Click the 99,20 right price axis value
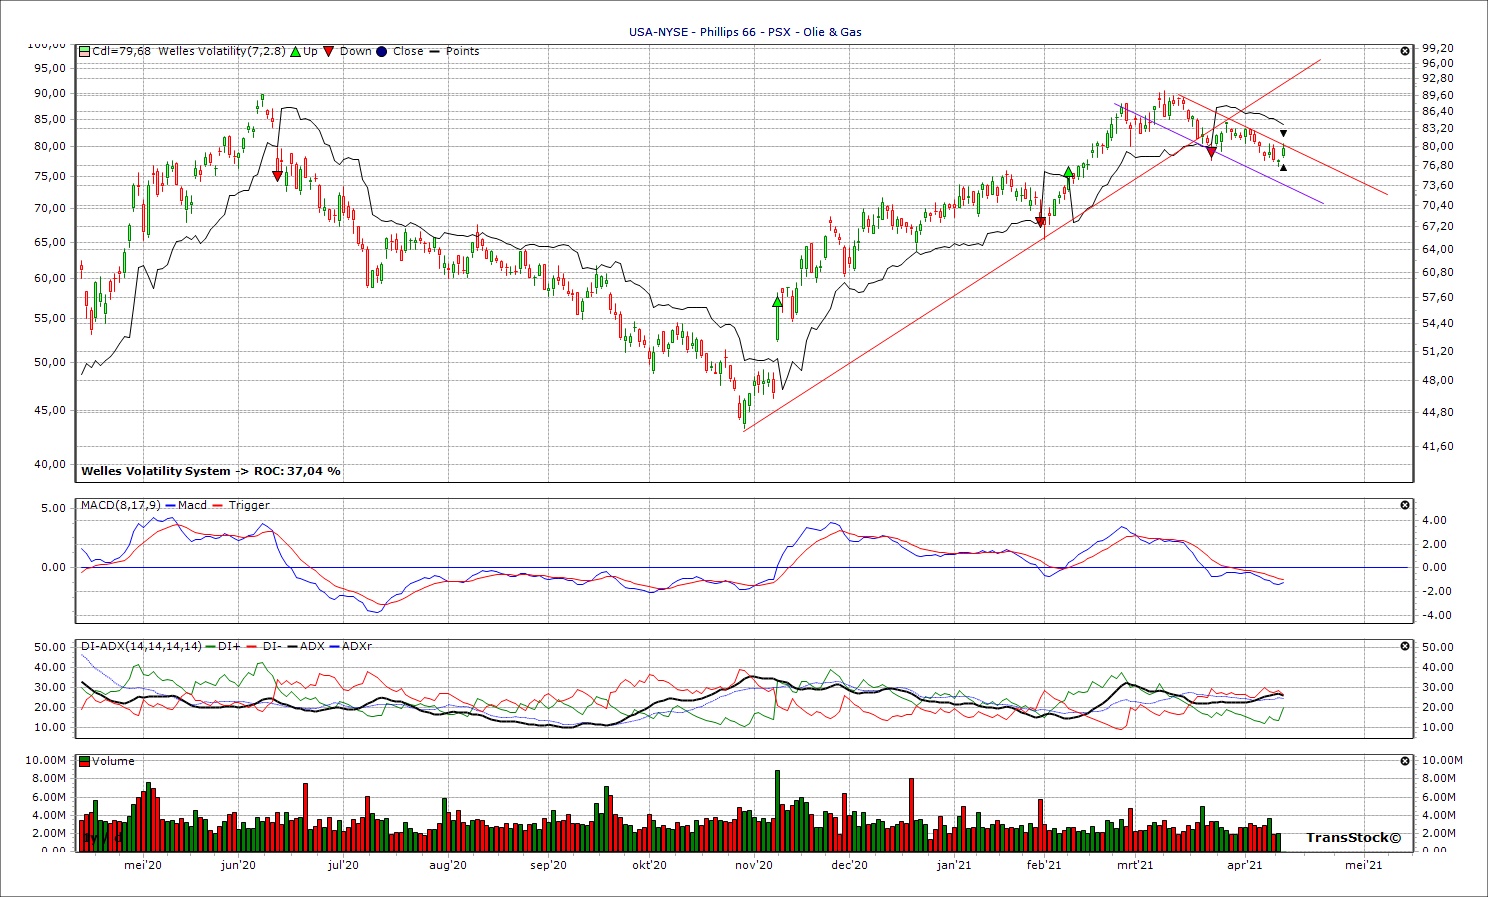 coord(1437,48)
